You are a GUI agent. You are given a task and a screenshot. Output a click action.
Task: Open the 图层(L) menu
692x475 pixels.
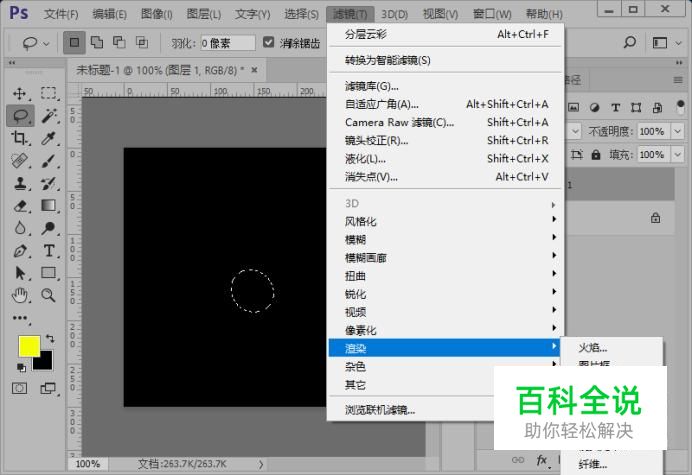tap(203, 14)
